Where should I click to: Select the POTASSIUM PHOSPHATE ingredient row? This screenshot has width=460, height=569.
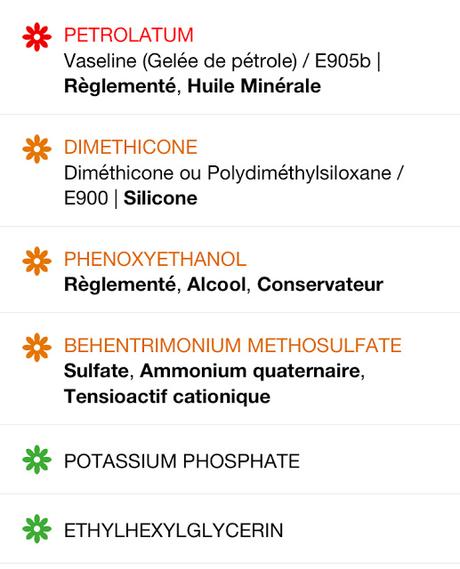coord(230,459)
